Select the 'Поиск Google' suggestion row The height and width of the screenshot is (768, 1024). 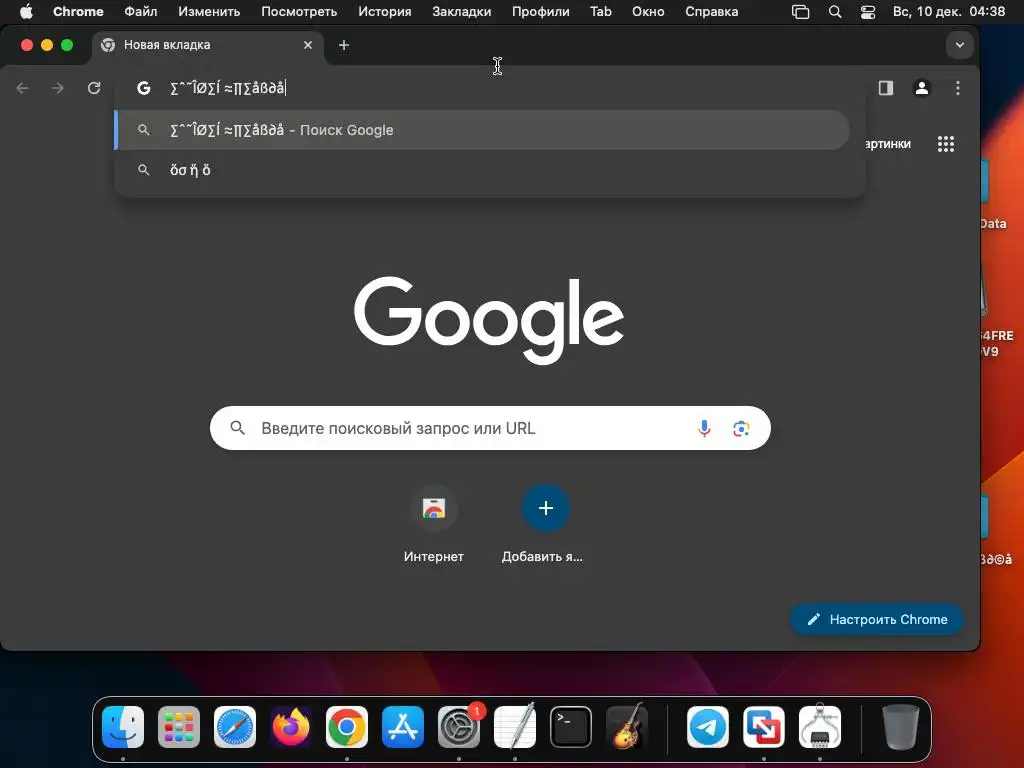coord(482,130)
